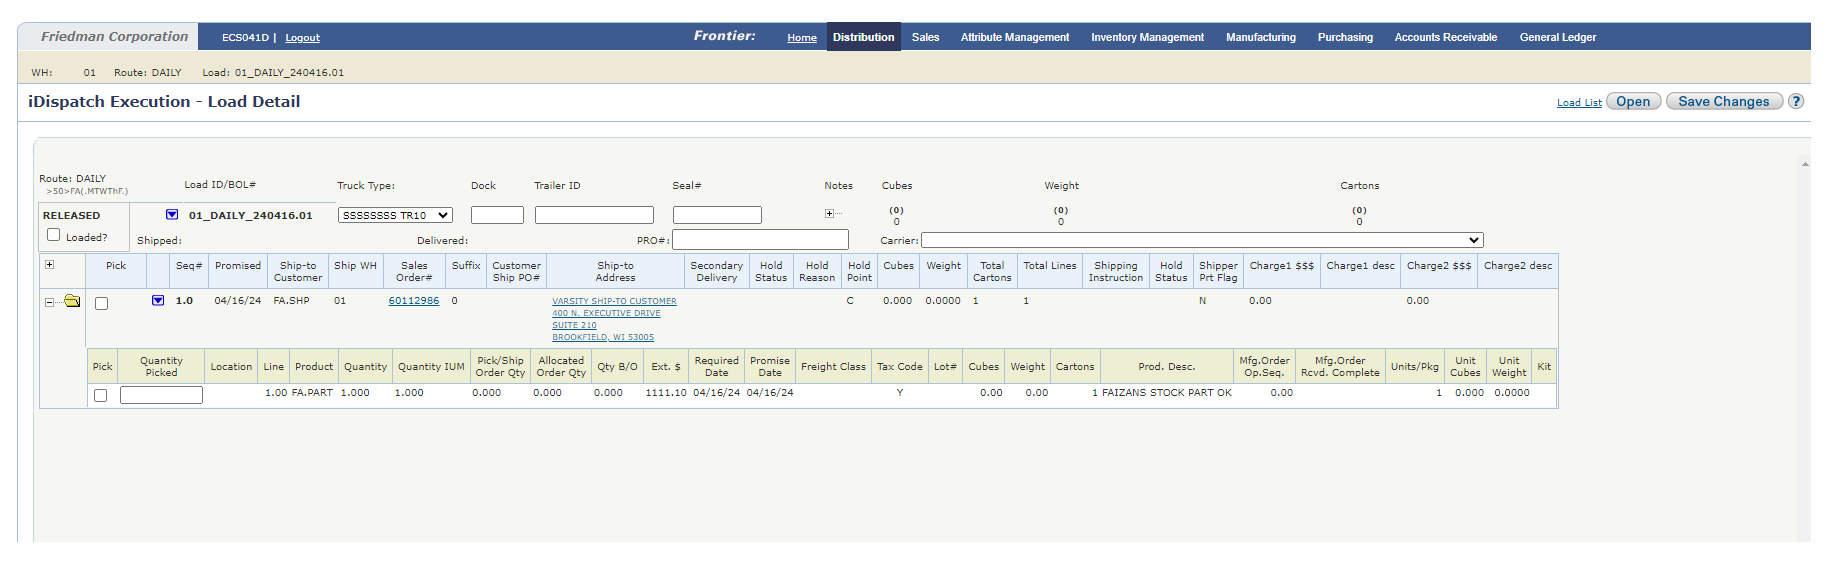Open General Ledger menu
The height and width of the screenshot is (565, 1835).
point(1558,37)
